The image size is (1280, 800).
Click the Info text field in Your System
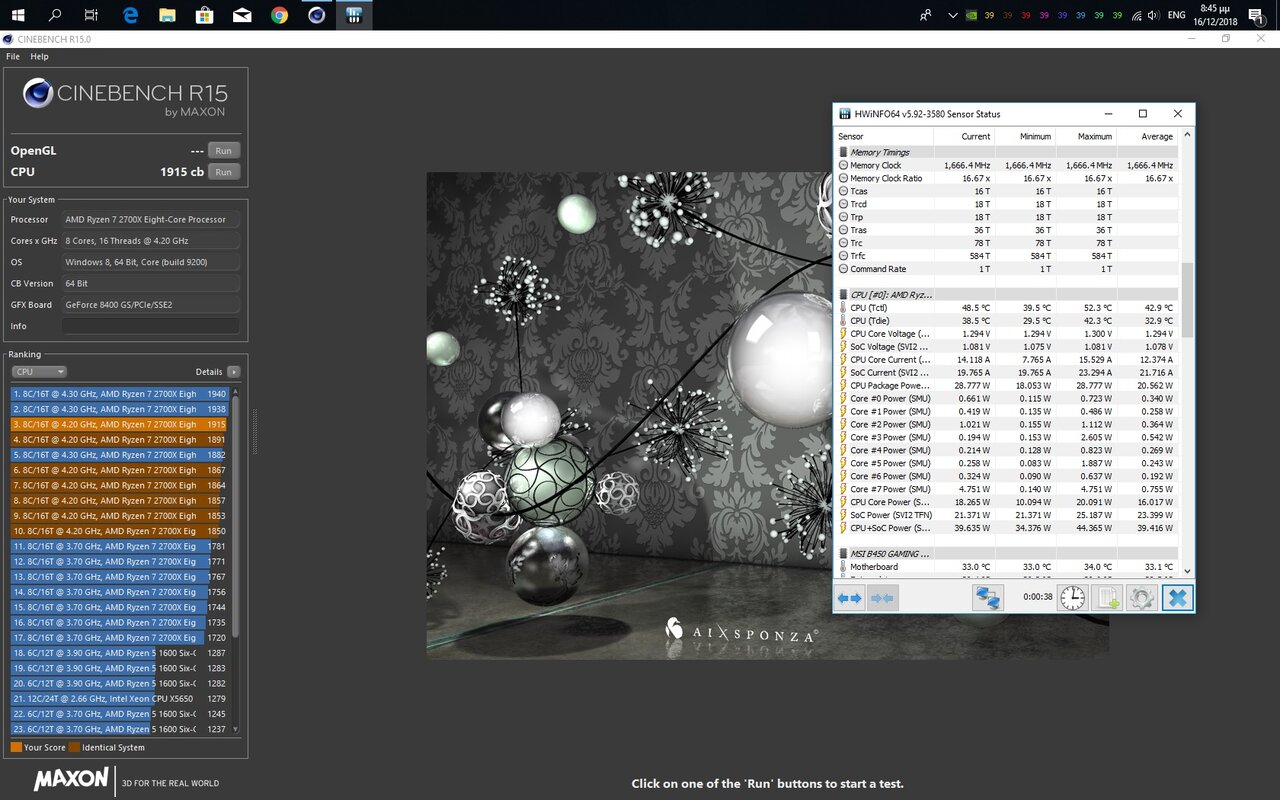point(150,326)
